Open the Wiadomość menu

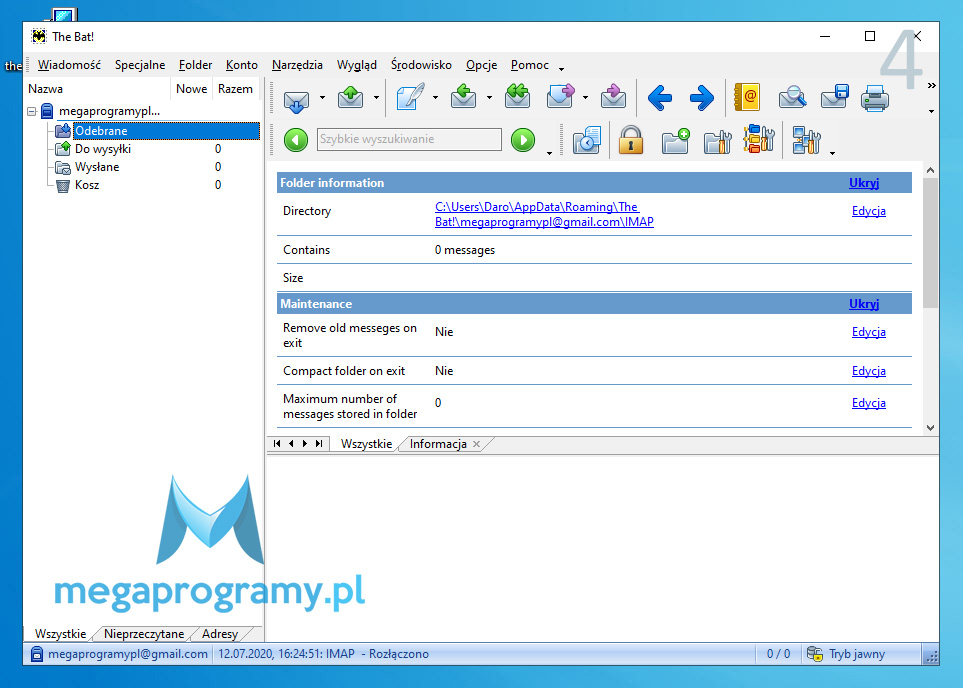[69, 65]
